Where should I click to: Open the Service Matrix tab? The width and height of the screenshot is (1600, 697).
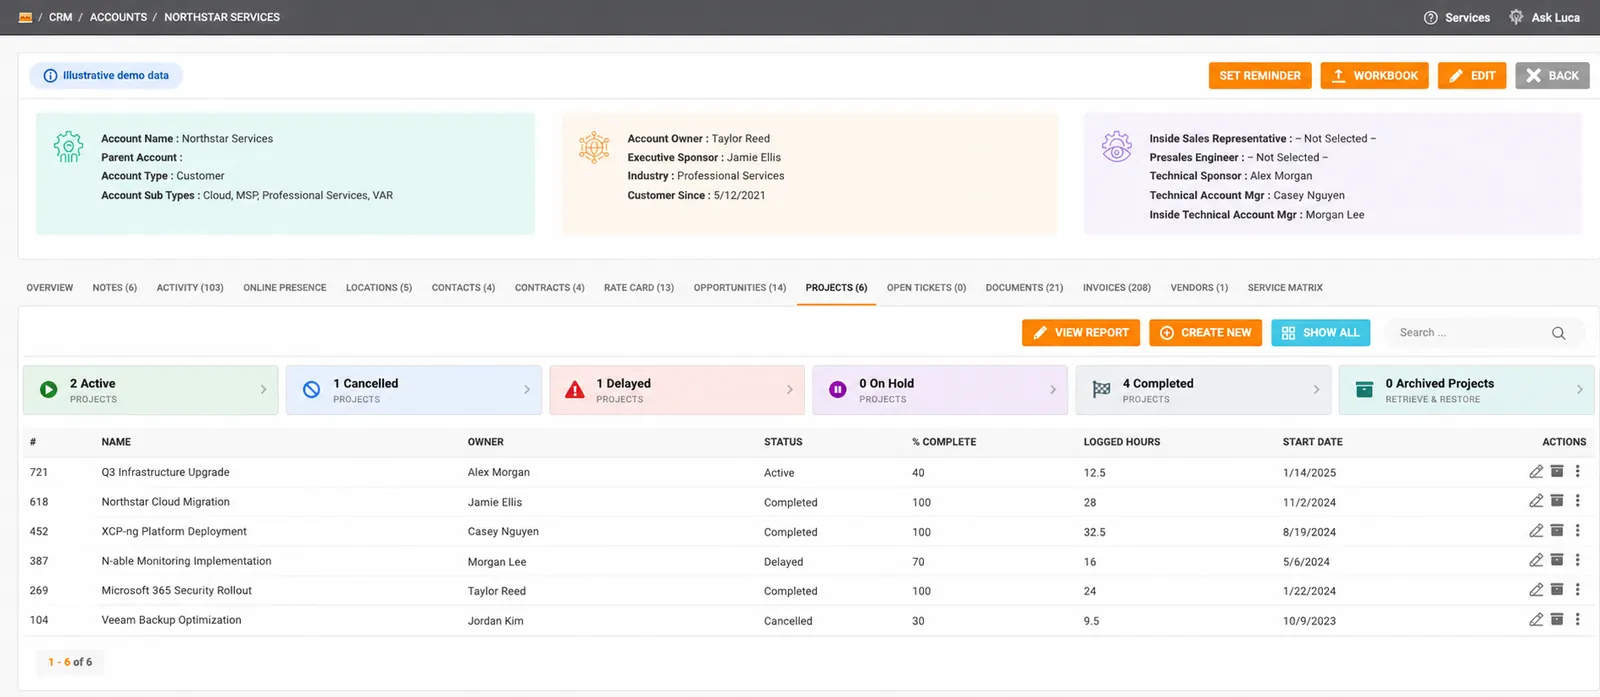pyautogui.click(x=1285, y=288)
